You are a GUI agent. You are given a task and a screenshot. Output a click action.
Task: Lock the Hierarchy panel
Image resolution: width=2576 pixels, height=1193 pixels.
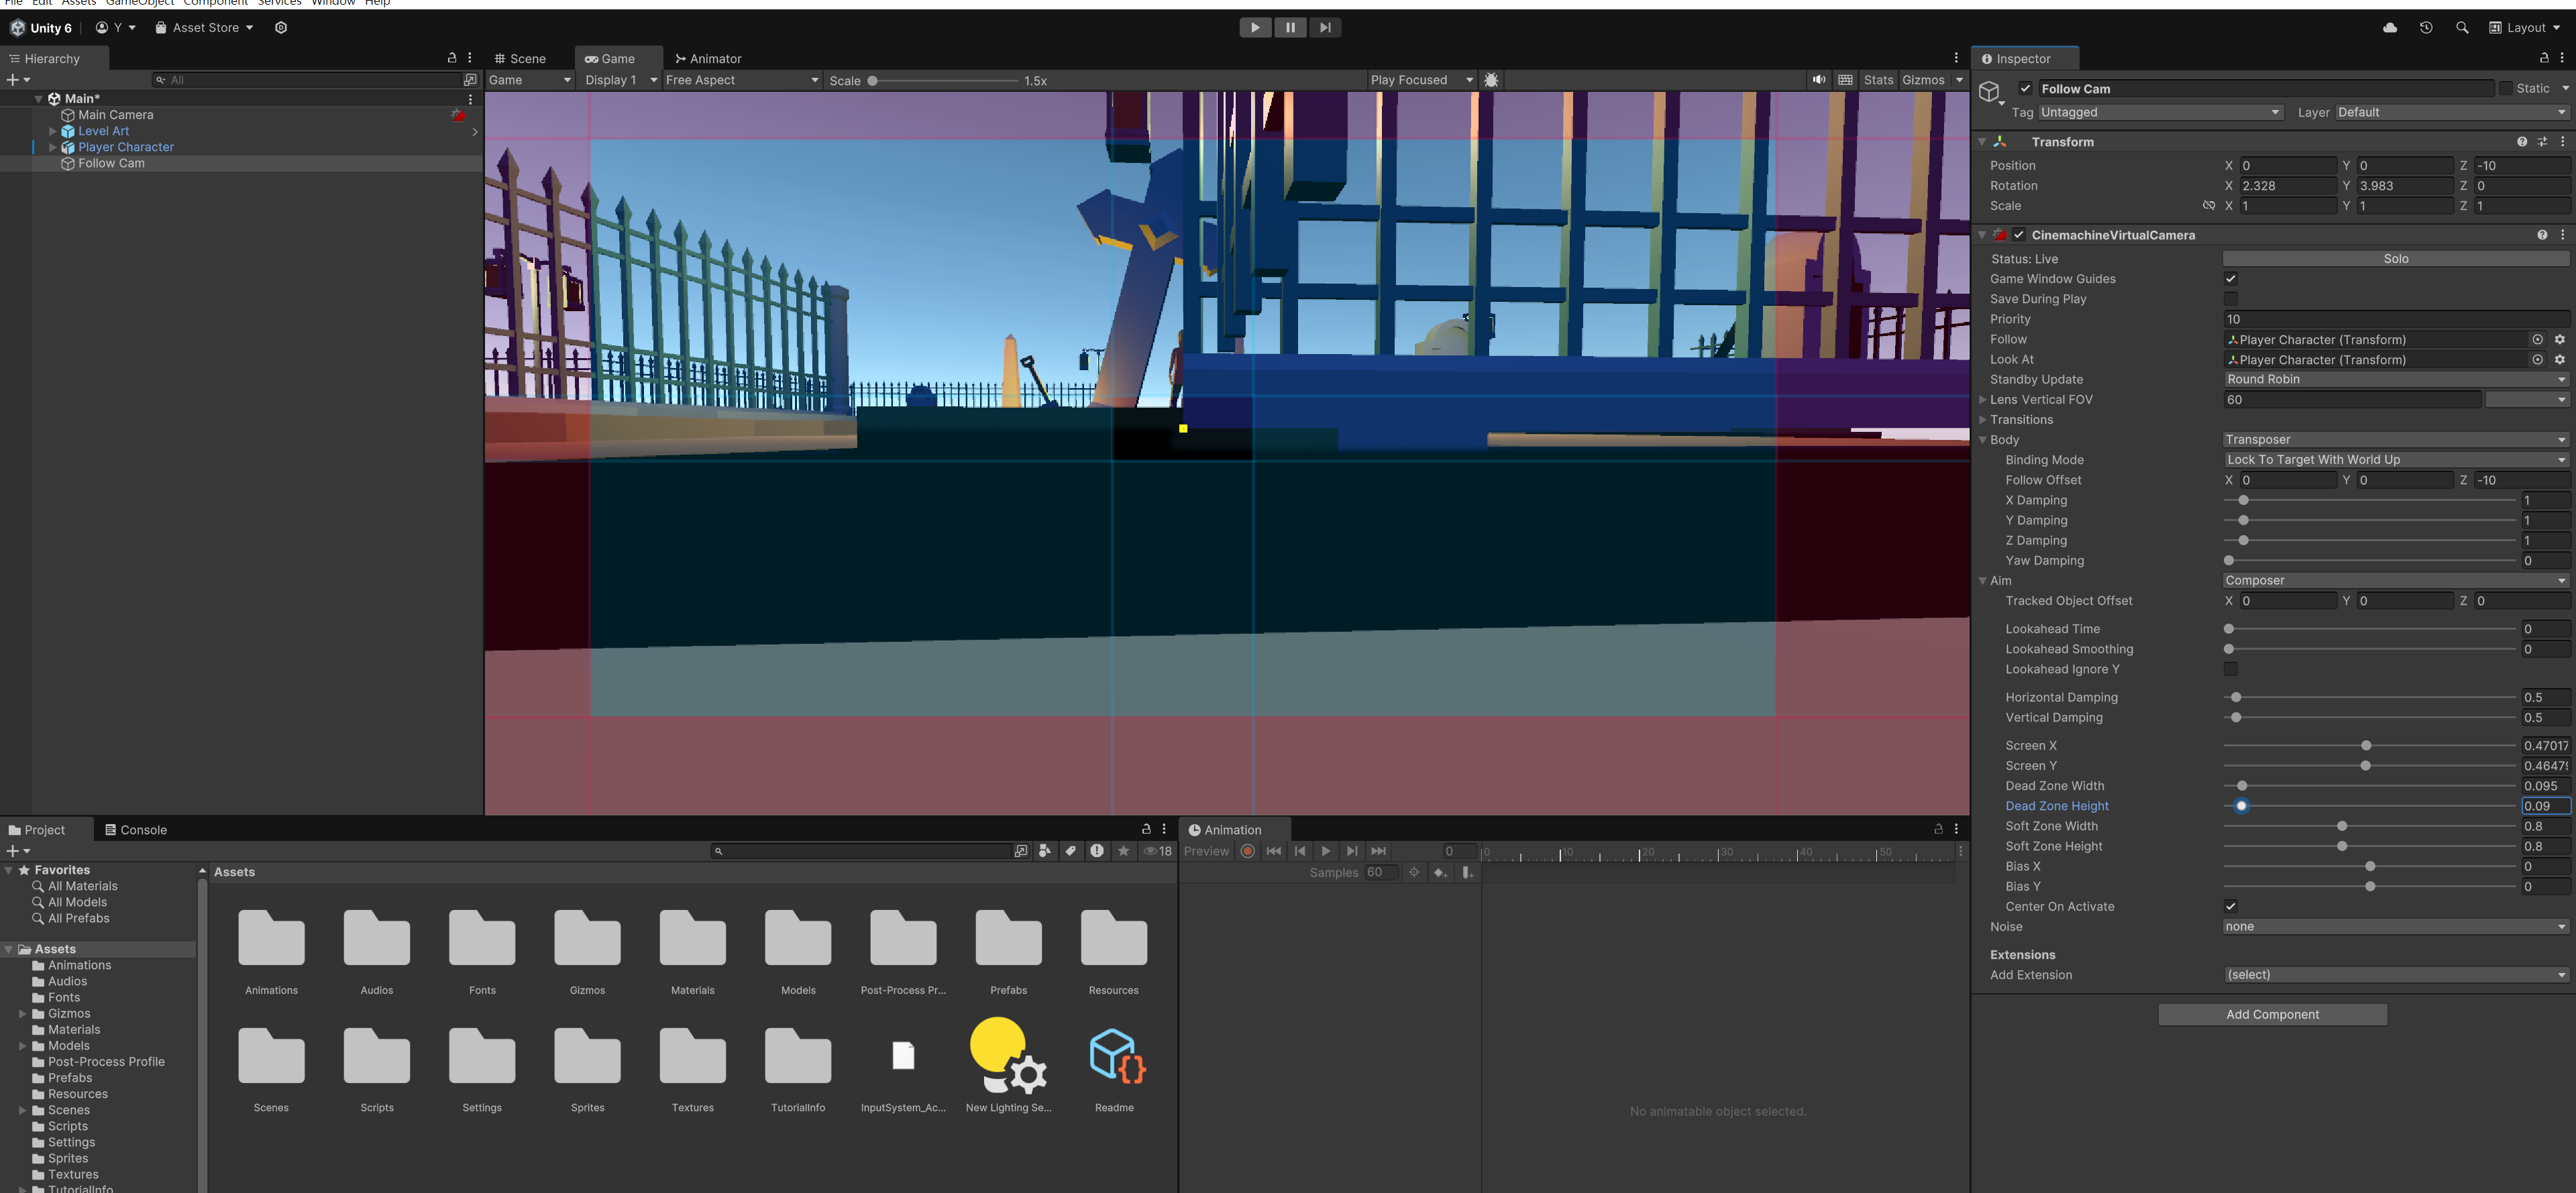tap(452, 58)
